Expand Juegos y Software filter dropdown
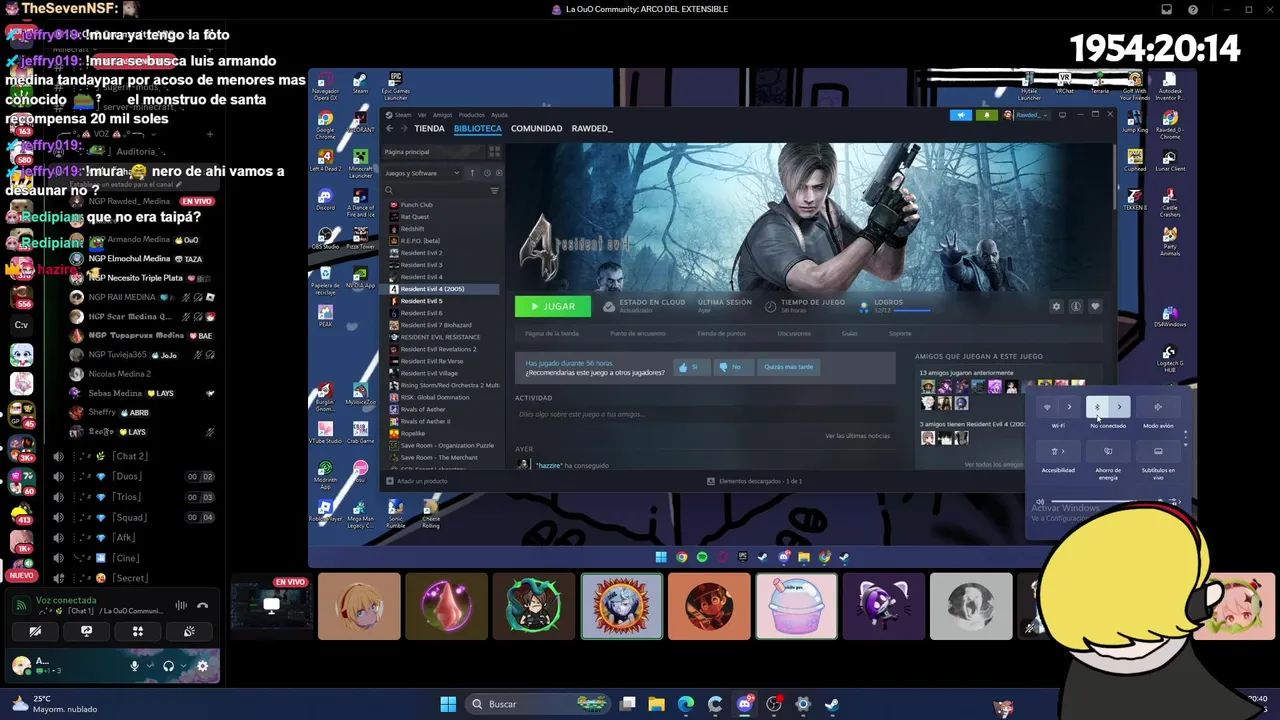 [422, 173]
